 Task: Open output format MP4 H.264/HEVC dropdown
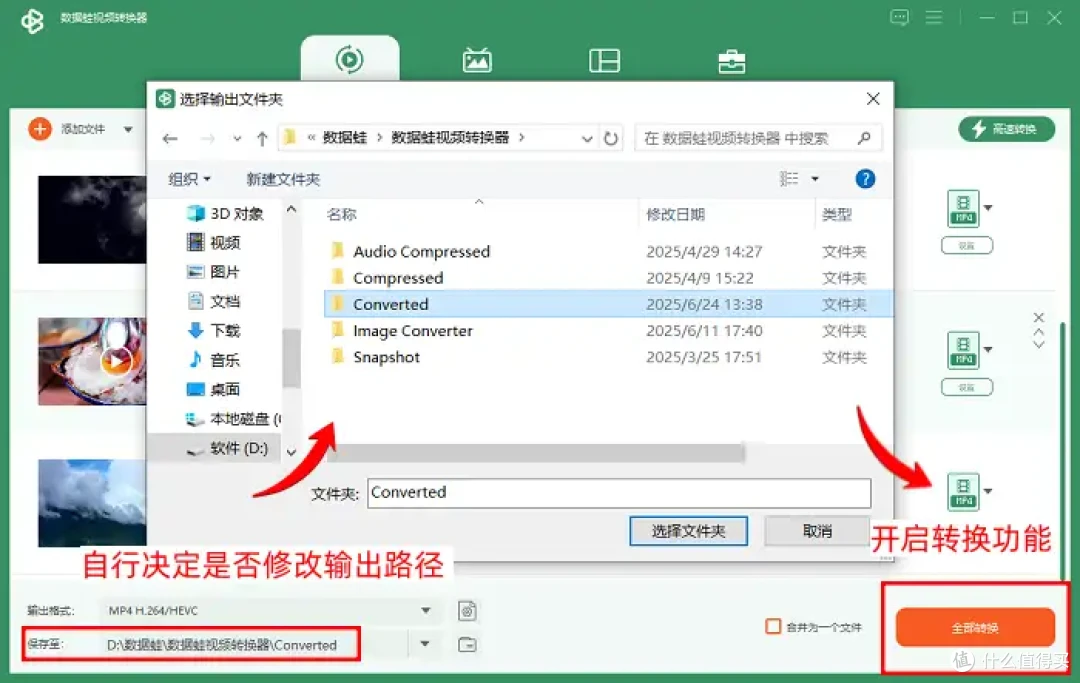[x=269, y=611]
